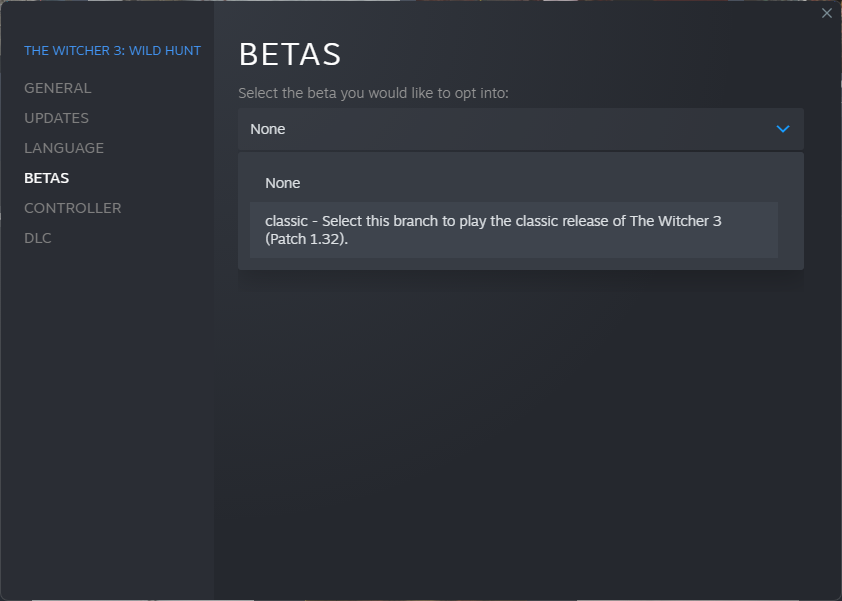Click the "Select the beta" instruction label
The image size is (842, 601).
(373, 93)
